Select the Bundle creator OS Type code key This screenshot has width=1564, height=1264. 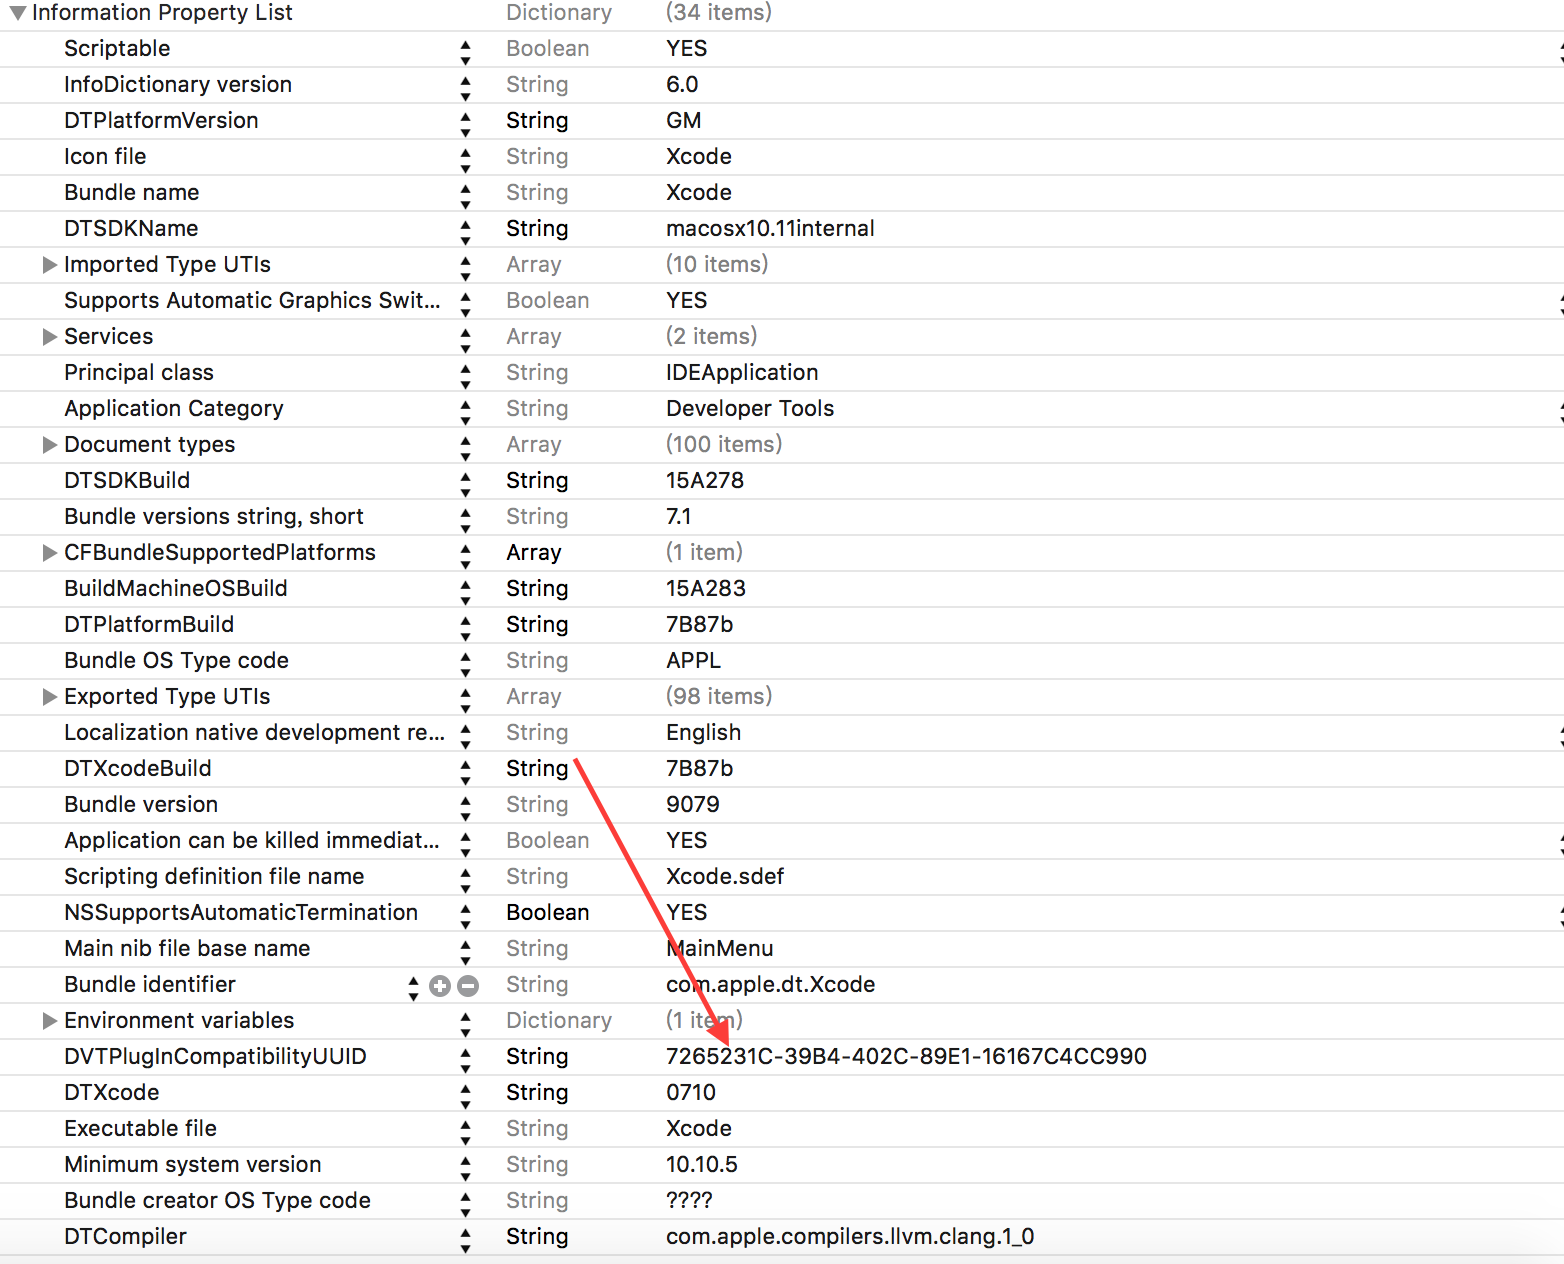[x=217, y=1201]
